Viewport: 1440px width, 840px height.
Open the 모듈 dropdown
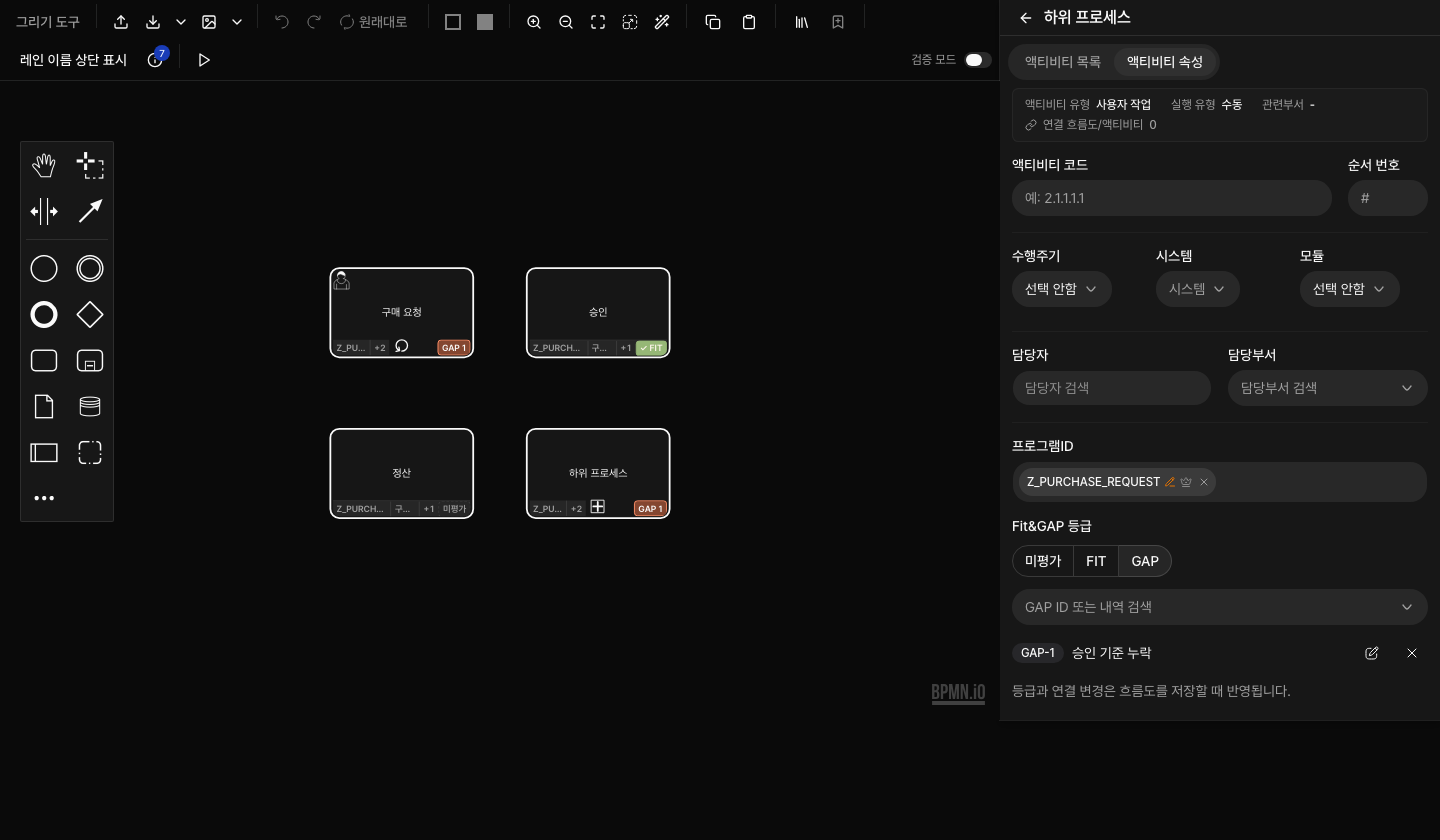click(1350, 289)
